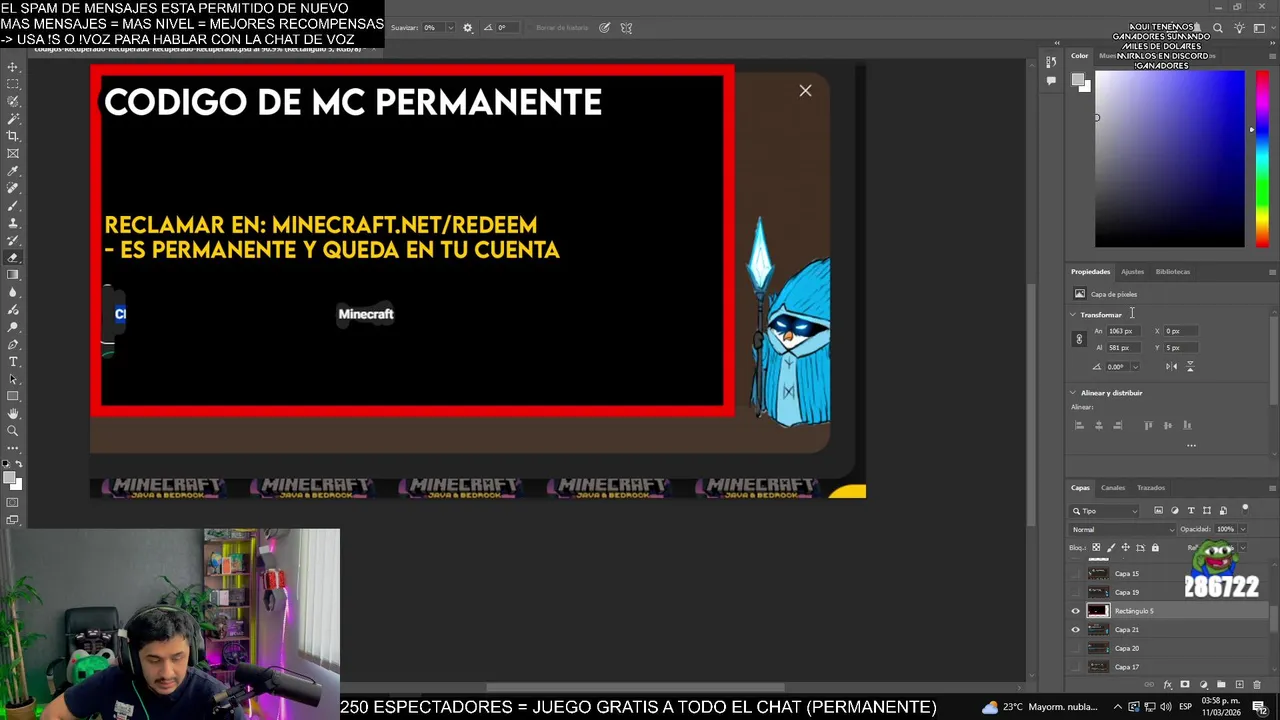The width and height of the screenshot is (1280, 720).
Task: Show the Capa 15 layer
Action: [1076, 574]
